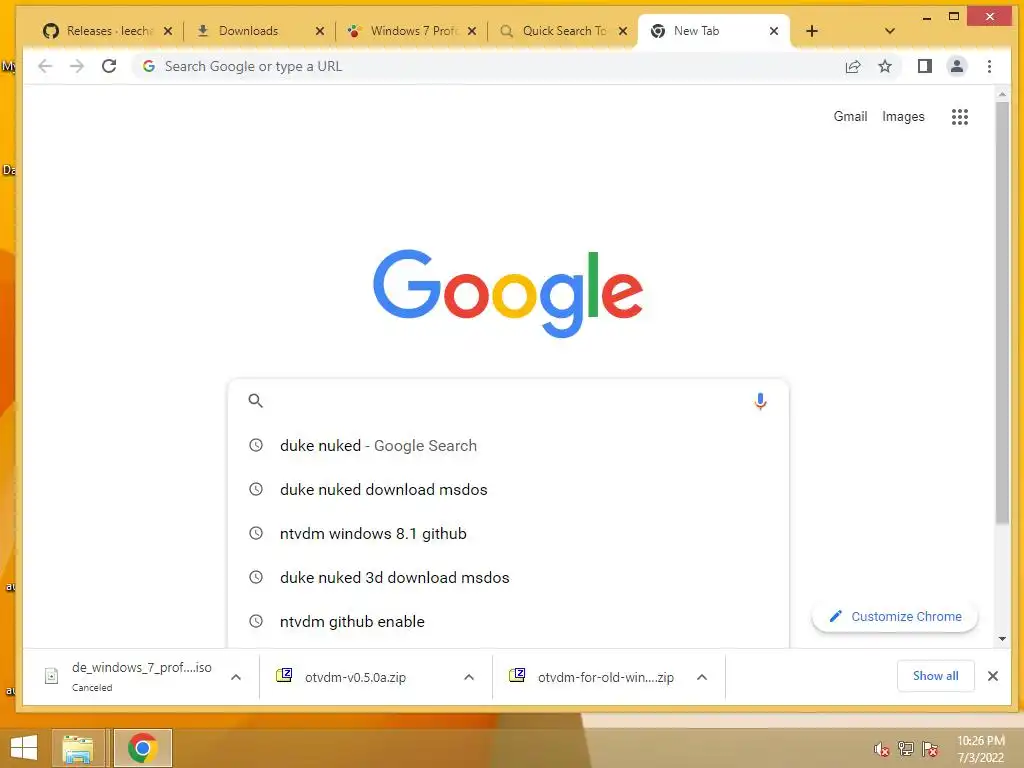Image resolution: width=1024 pixels, height=768 pixels.
Task: Go back using the browser back arrow
Action: [x=45, y=66]
